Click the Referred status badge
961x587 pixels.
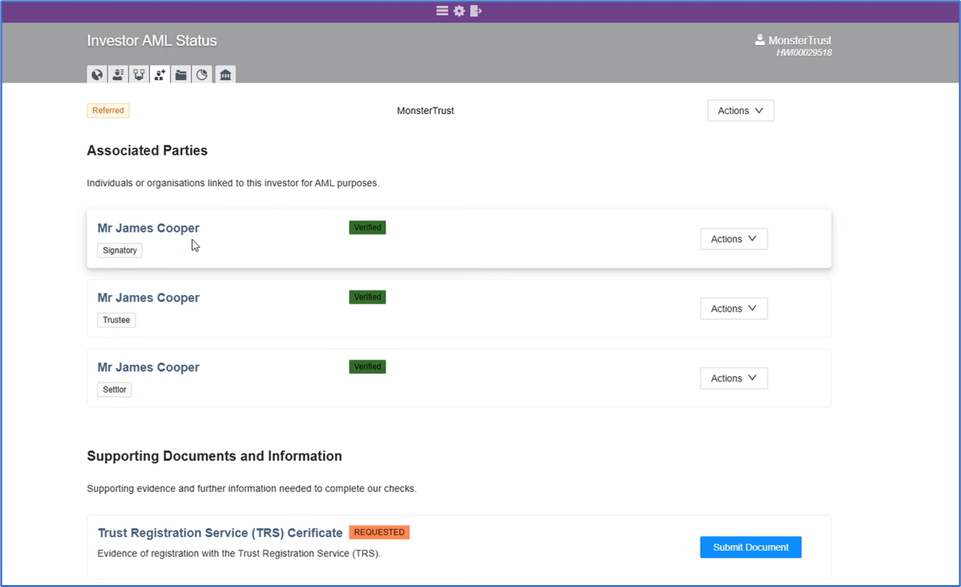coord(108,110)
